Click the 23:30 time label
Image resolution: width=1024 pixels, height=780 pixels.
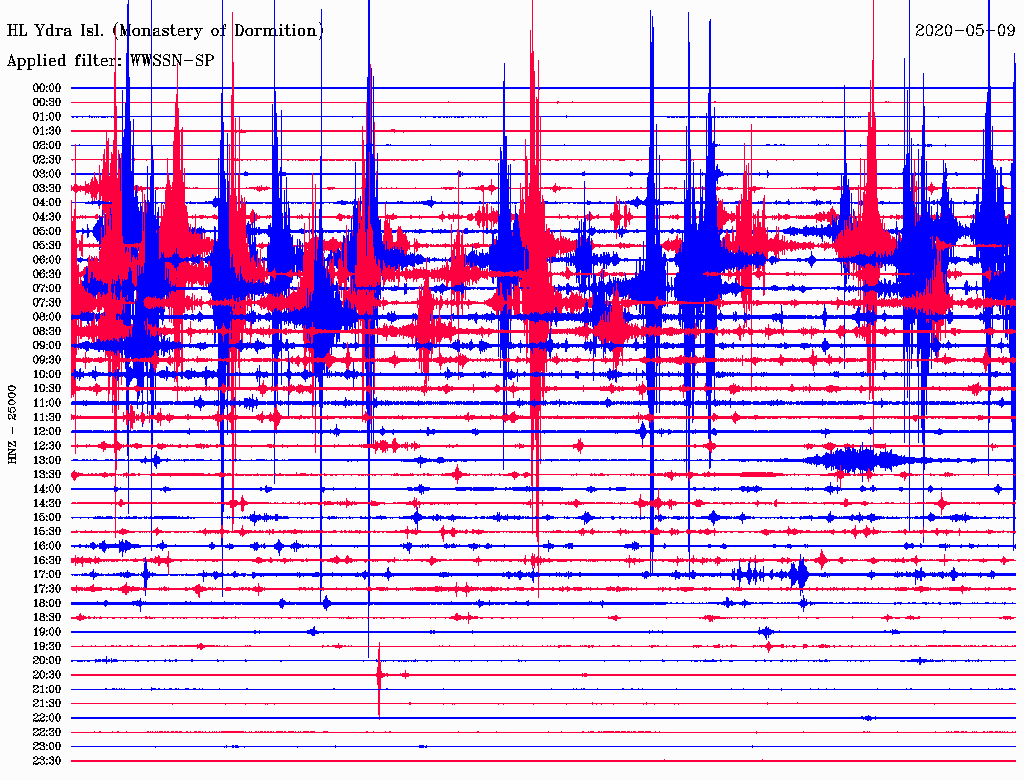pos(47,761)
